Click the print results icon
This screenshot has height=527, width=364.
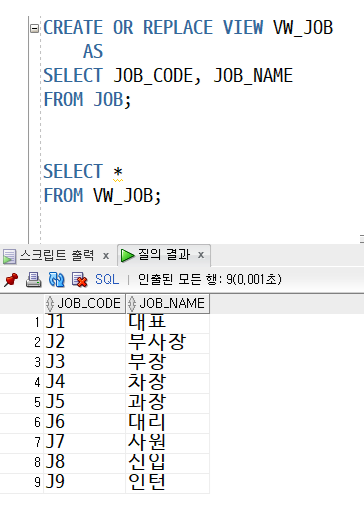[x=34, y=280]
